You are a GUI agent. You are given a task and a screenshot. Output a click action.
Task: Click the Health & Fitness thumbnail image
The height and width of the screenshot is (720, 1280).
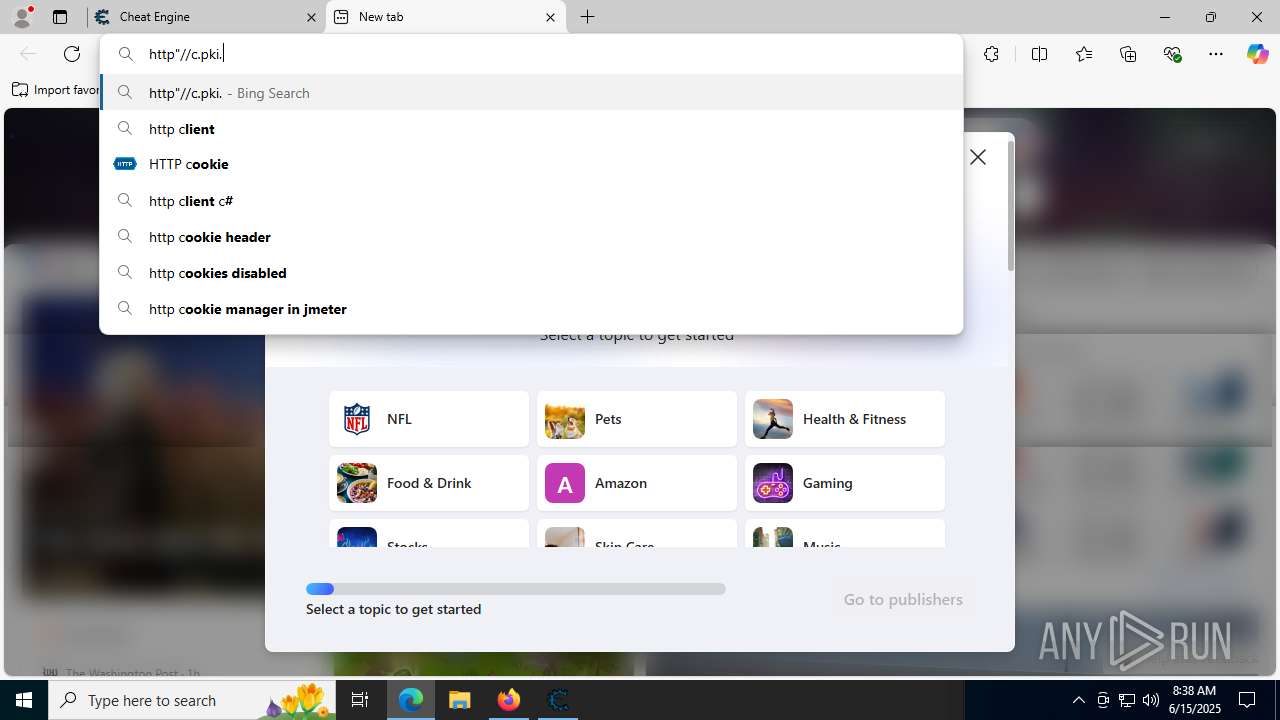point(773,419)
